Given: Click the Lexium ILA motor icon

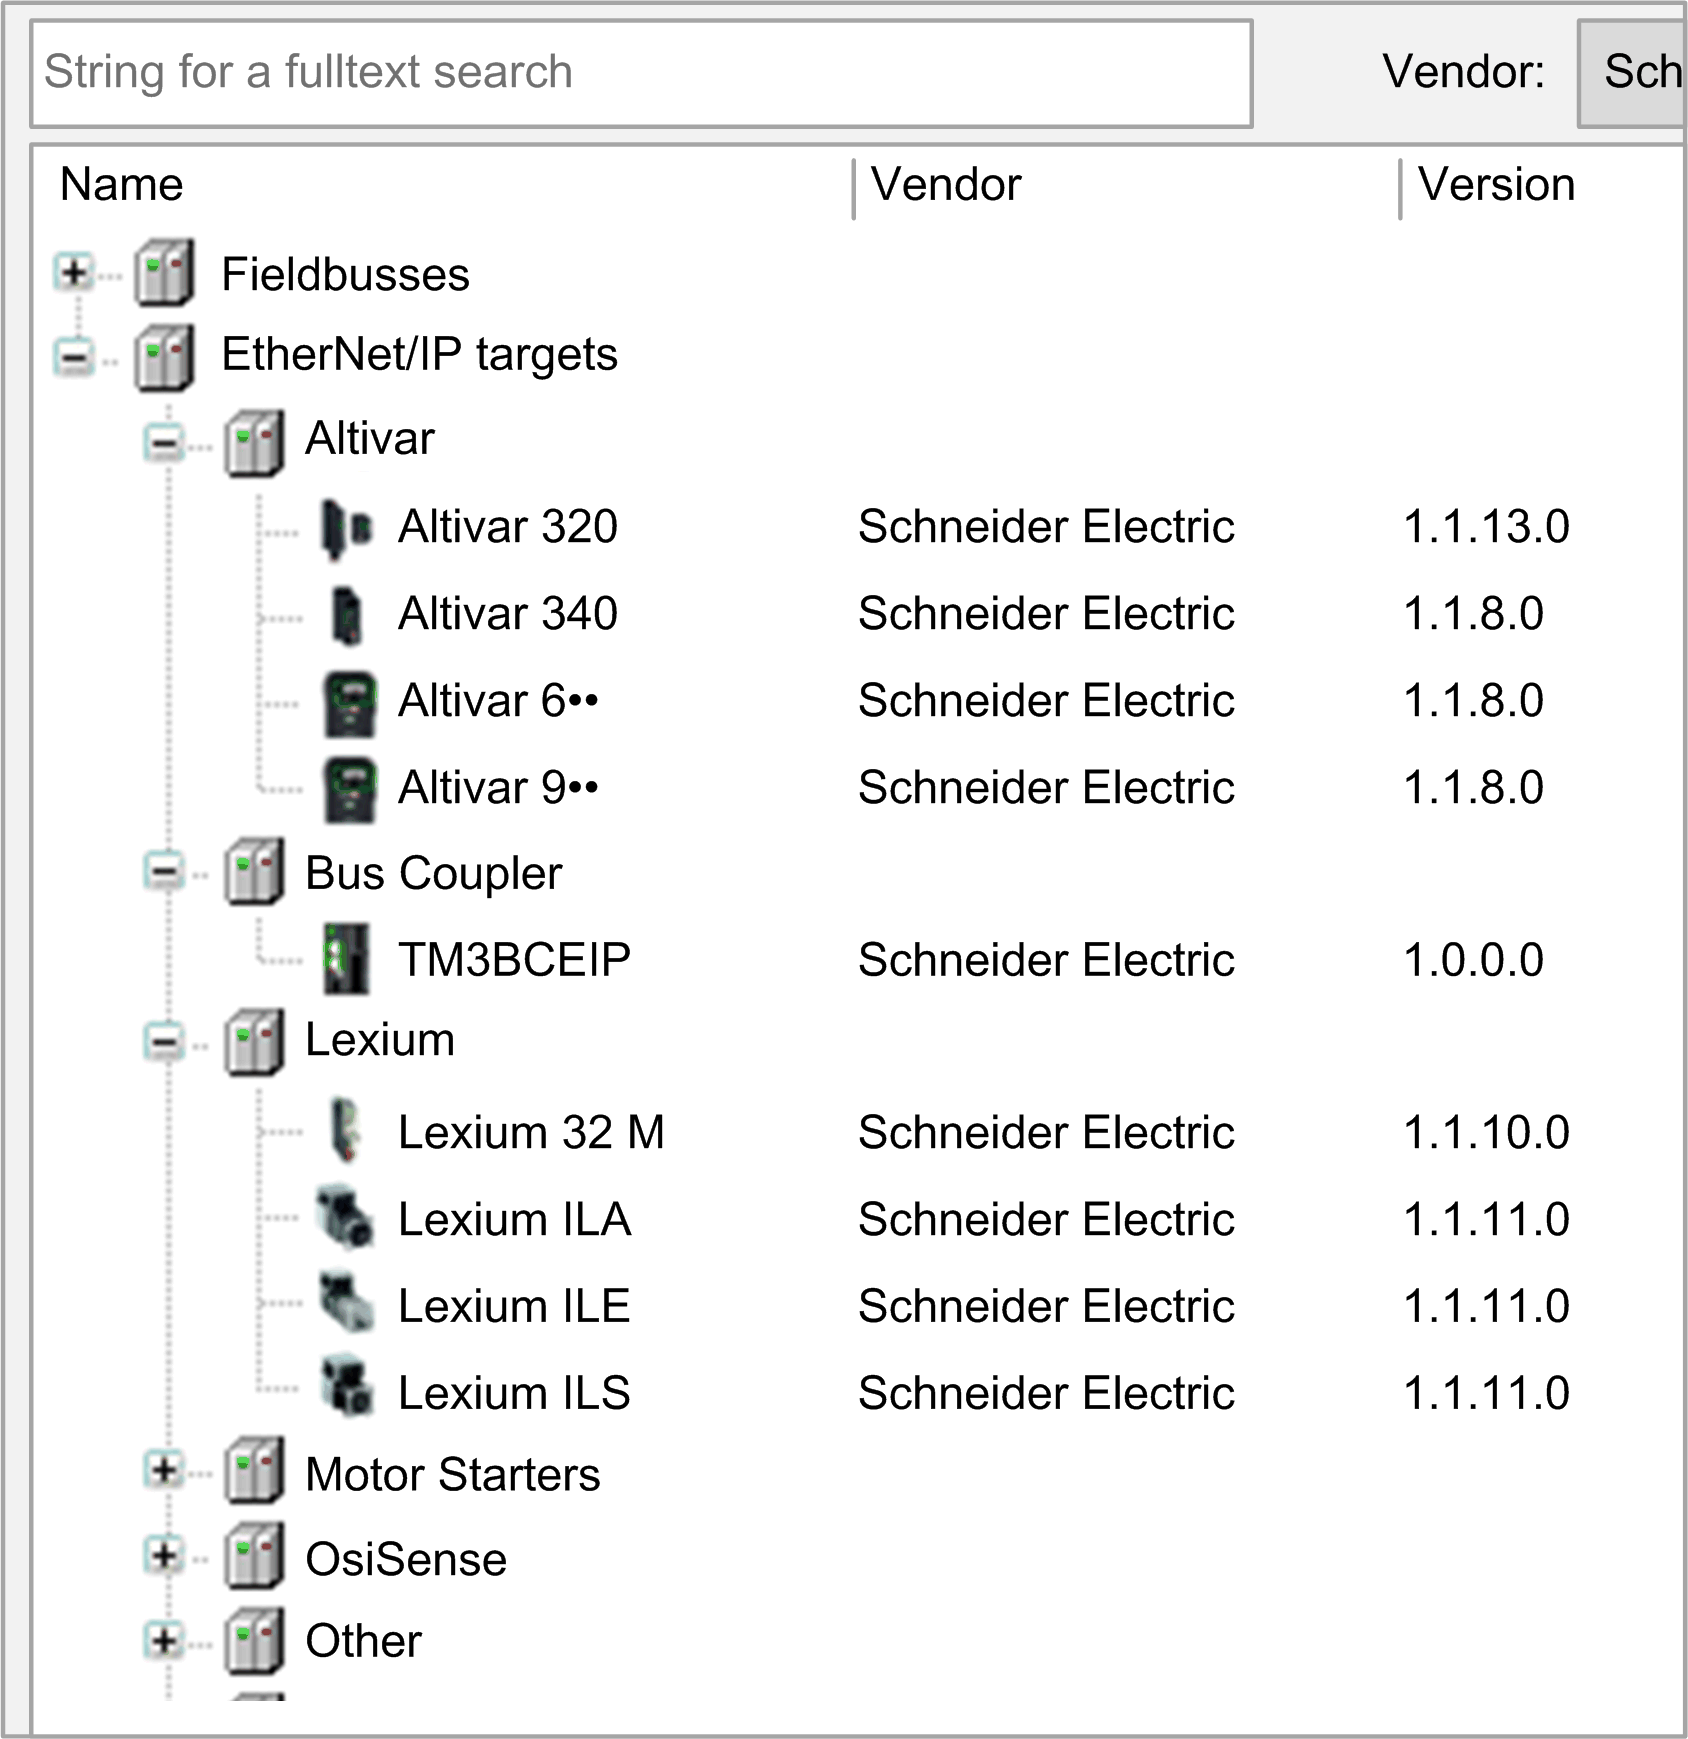Looking at the screenshot, I should [x=345, y=1218].
